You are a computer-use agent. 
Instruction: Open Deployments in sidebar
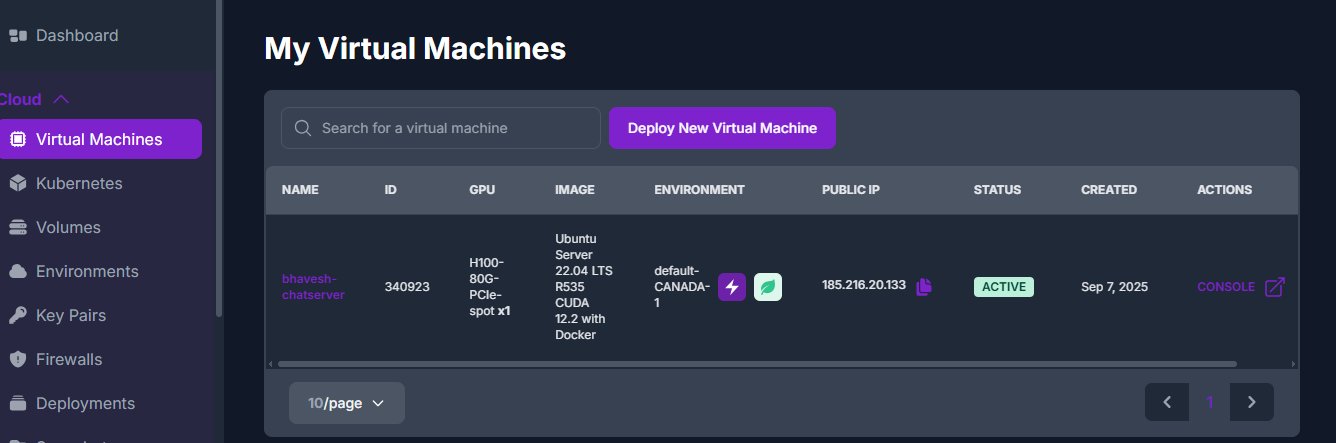click(85, 403)
